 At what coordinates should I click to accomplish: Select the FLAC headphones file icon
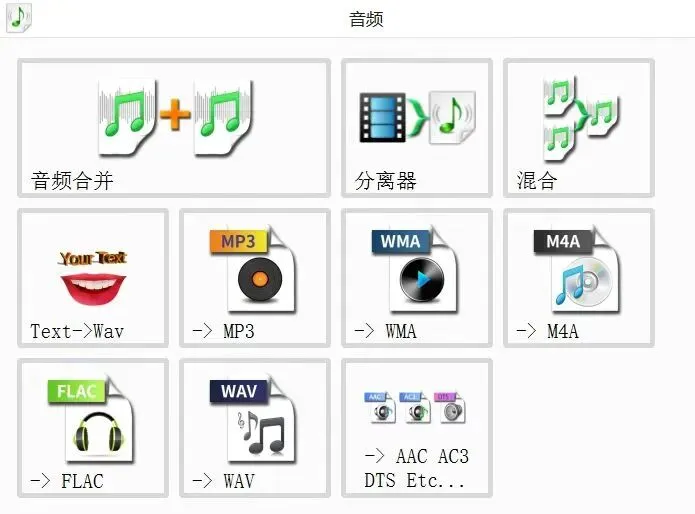(91, 419)
